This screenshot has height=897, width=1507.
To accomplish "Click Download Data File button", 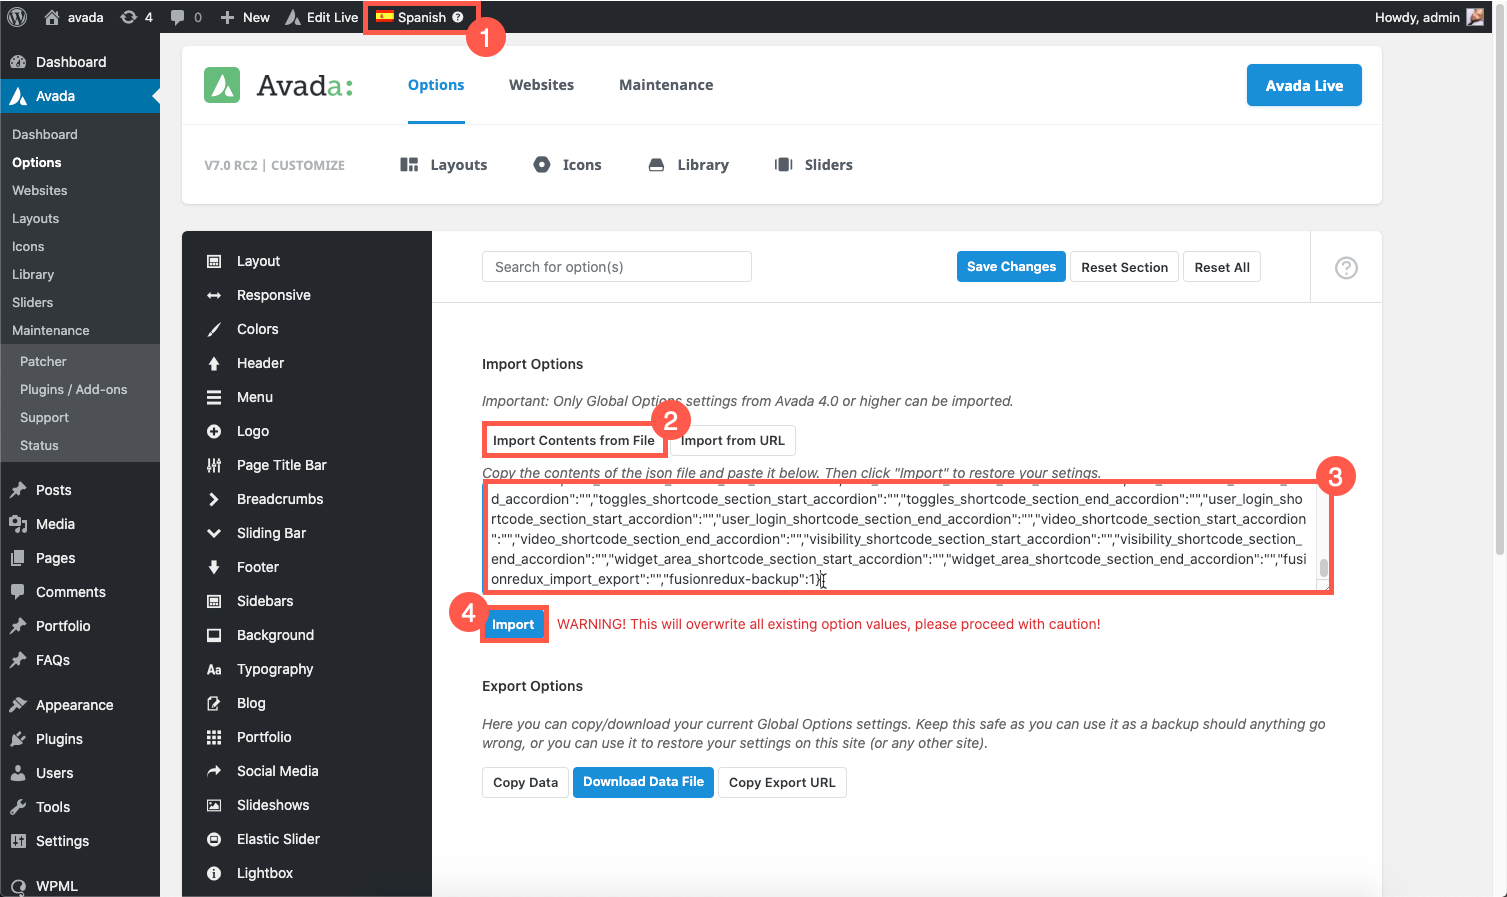I will click(x=643, y=782).
